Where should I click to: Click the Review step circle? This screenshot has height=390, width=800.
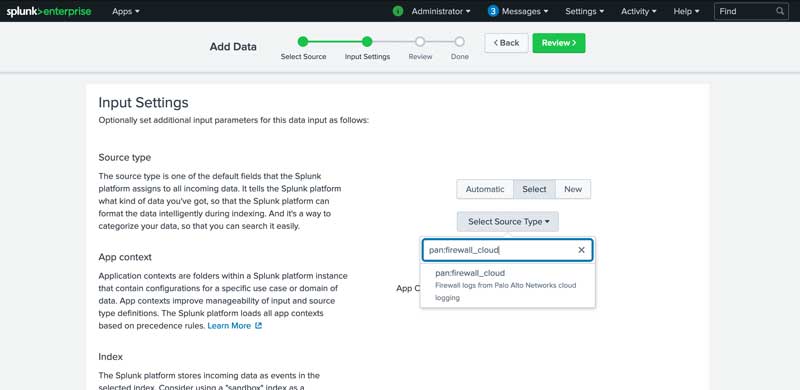click(x=420, y=41)
